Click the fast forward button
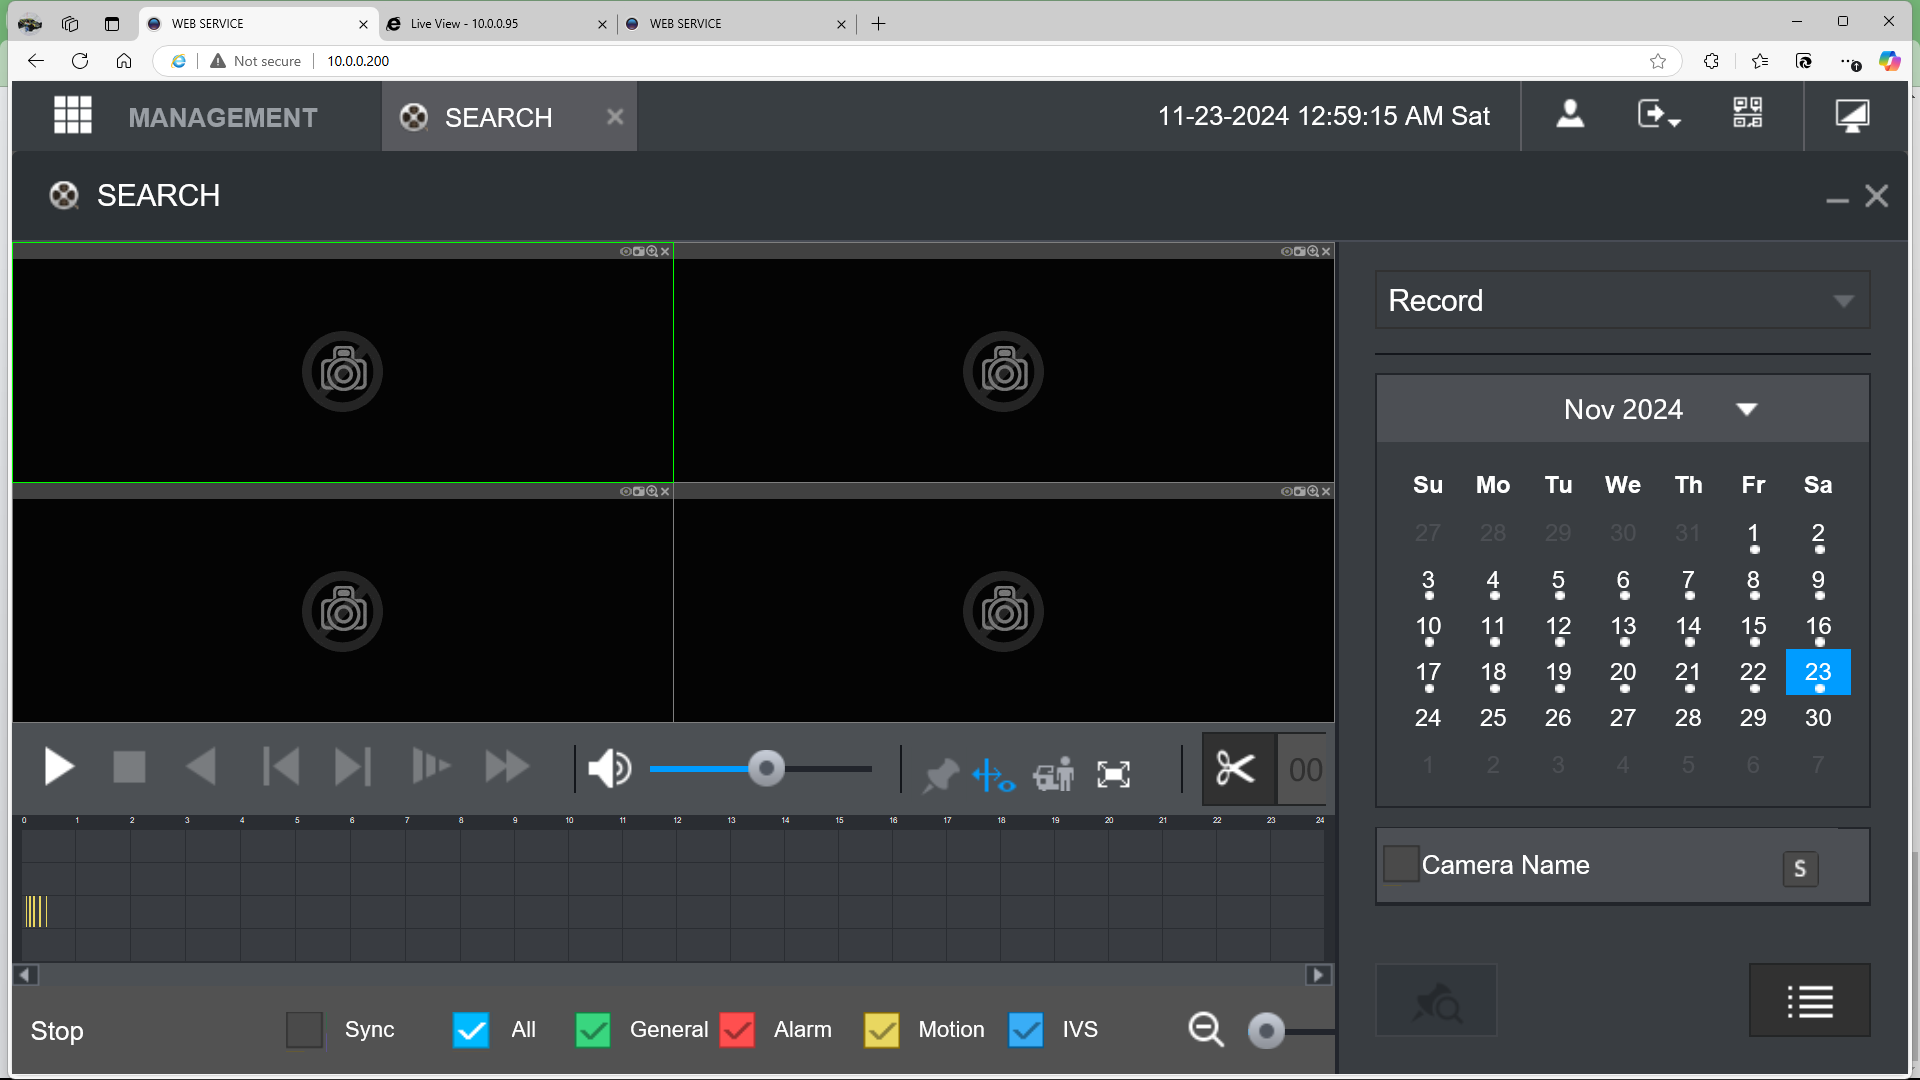1920x1080 pixels. tap(507, 768)
